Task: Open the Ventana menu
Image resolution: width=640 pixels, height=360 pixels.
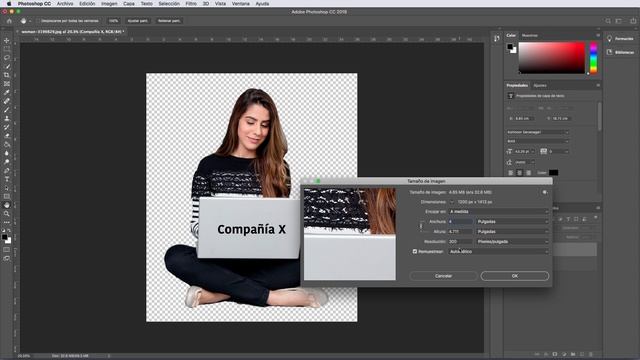Action: (x=241, y=4)
